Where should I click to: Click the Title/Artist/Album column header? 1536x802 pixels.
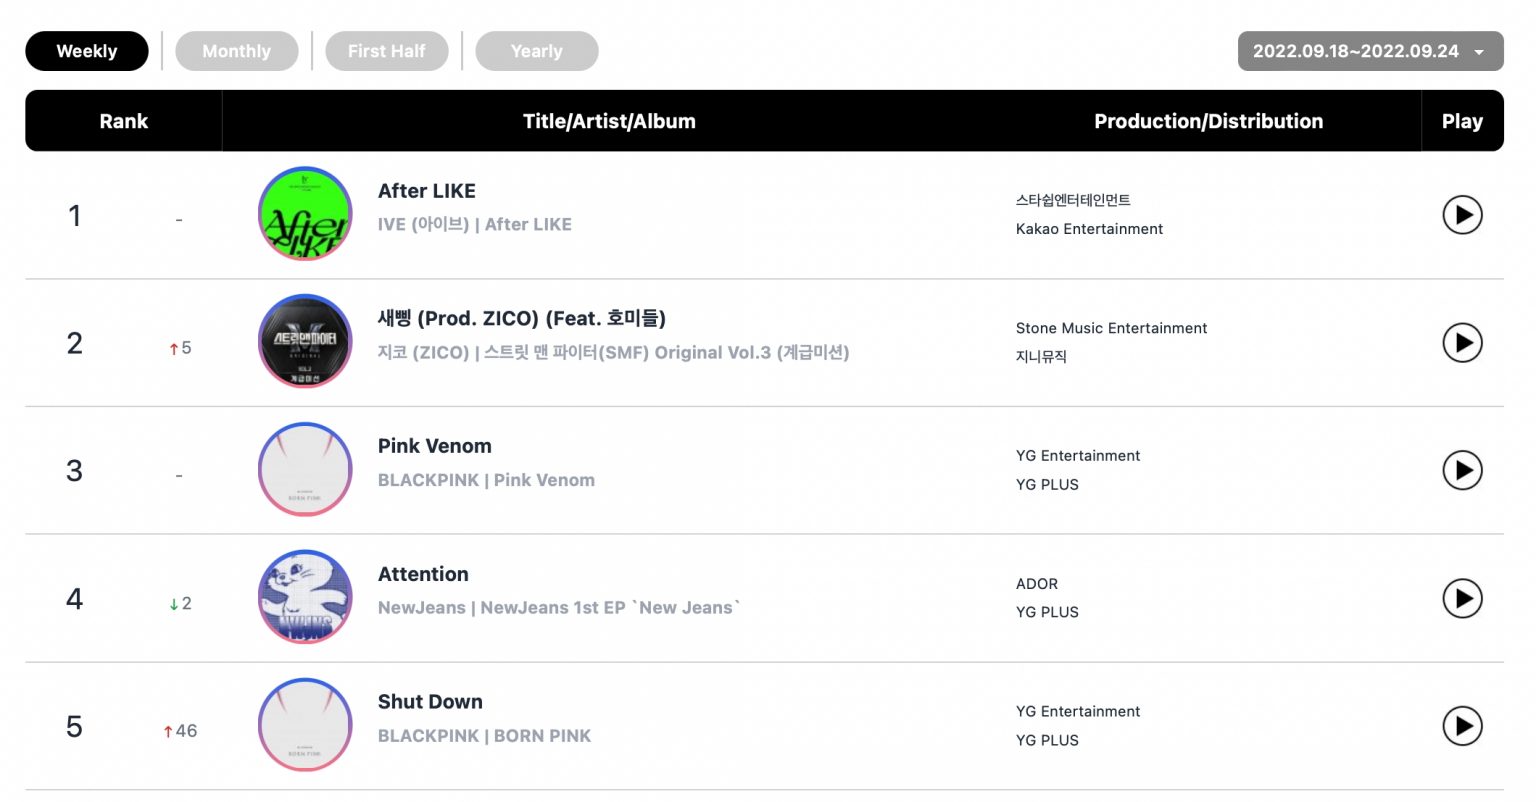(x=609, y=121)
